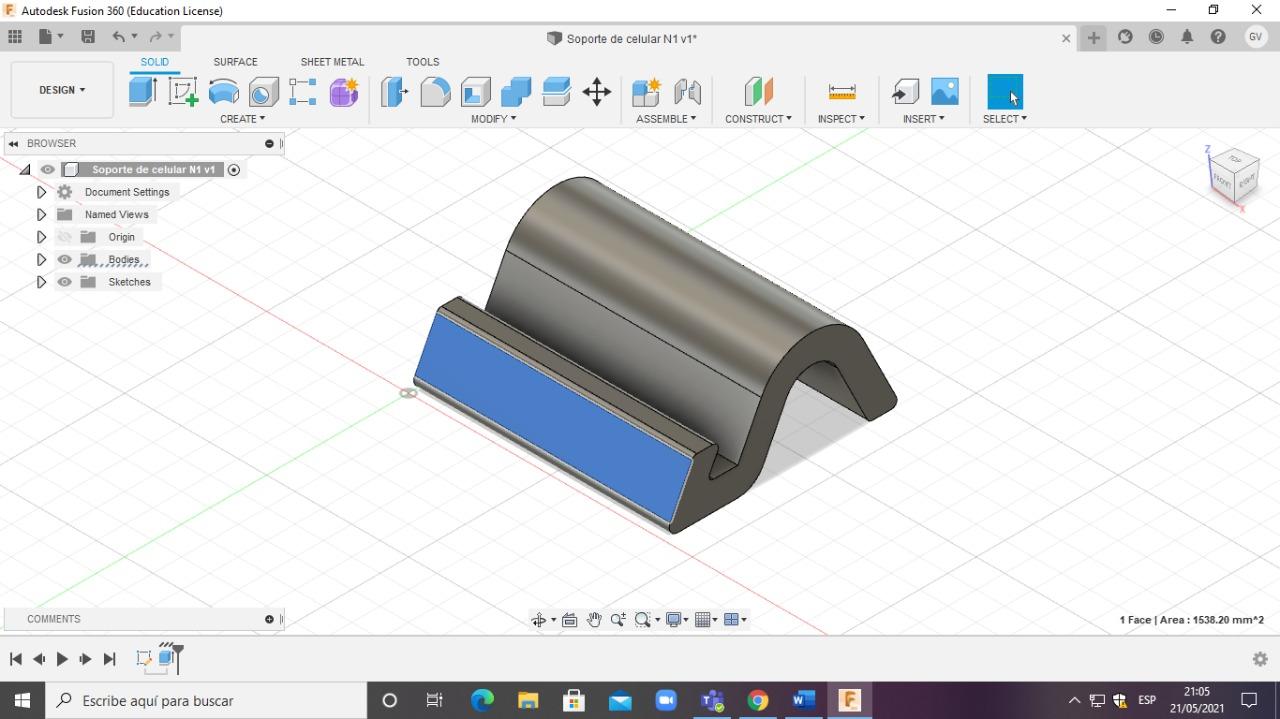Go to end of timeline
Image resolution: width=1280 pixels, height=719 pixels.
[110, 659]
